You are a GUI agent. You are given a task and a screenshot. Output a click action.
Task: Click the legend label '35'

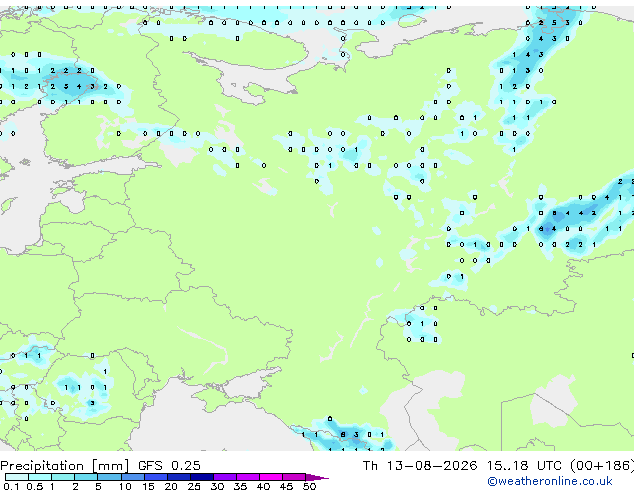click(241, 486)
